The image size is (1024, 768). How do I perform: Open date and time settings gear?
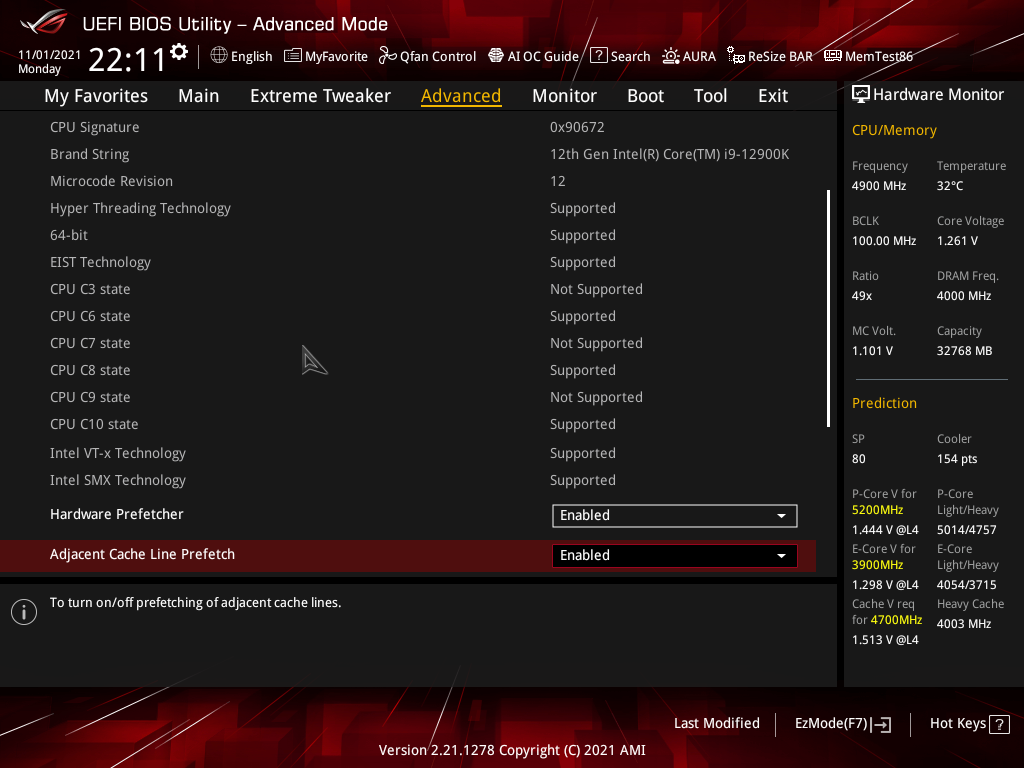tap(179, 52)
